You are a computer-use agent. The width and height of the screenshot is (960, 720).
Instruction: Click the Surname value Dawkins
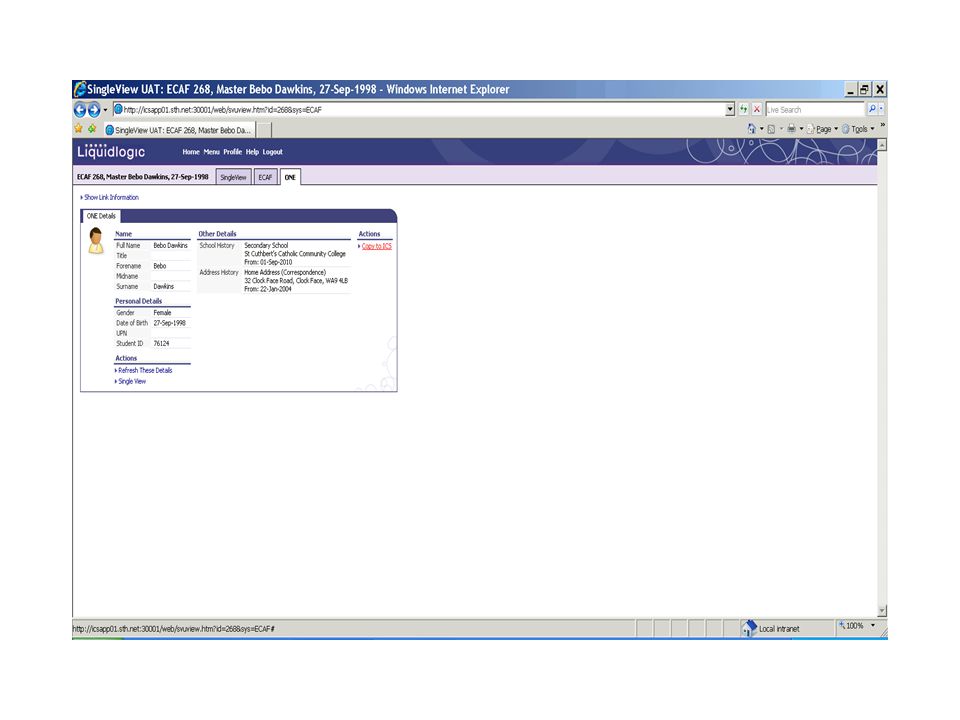pos(163,287)
